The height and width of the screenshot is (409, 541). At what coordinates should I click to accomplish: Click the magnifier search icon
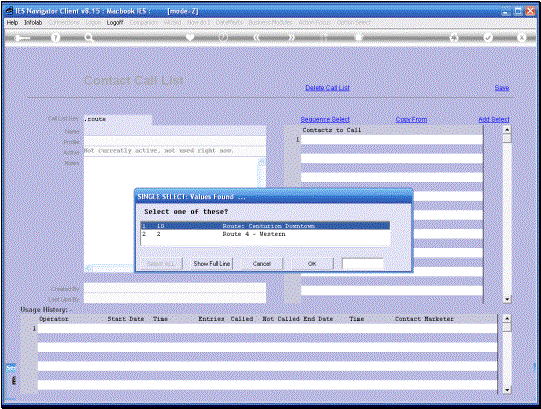[89, 38]
